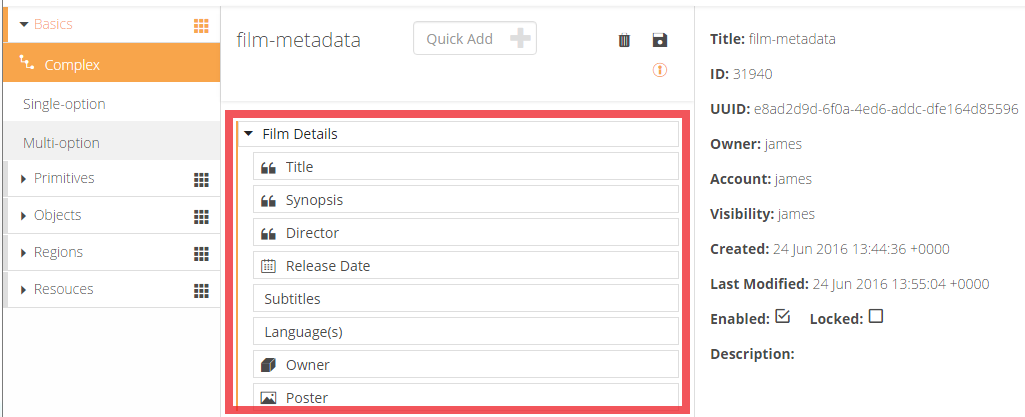Toggle the Enabled checkbox
The height and width of the screenshot is (417, 1025).
point(783,317)
